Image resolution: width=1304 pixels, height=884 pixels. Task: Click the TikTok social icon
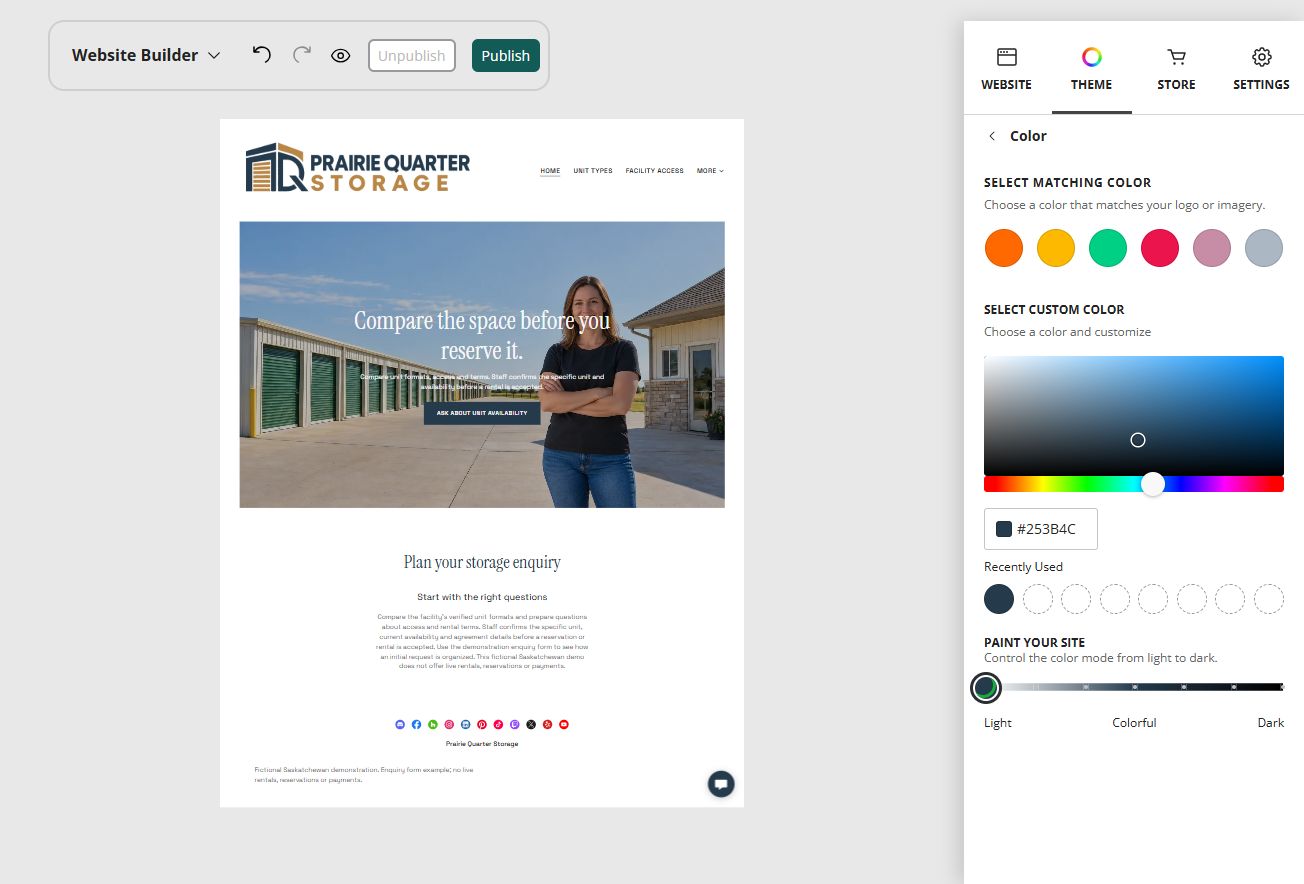tap(498, 724)
